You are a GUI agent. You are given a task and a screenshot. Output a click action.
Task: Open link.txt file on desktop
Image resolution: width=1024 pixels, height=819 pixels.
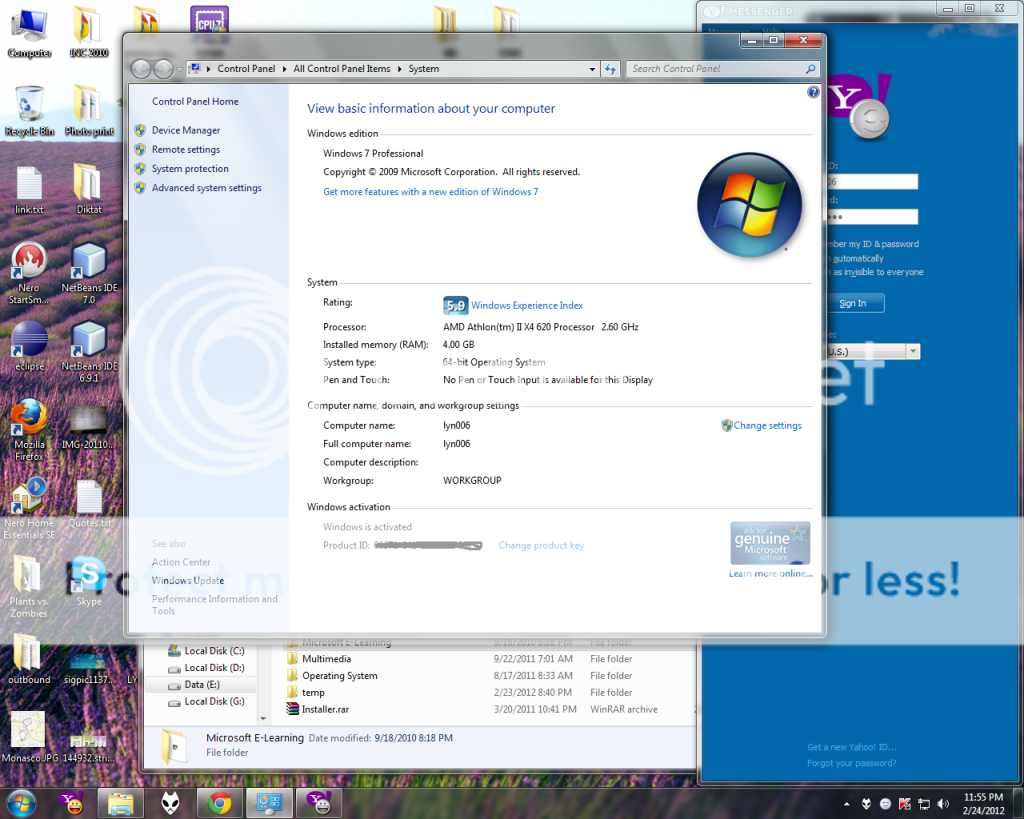click(x=29, y=190)
